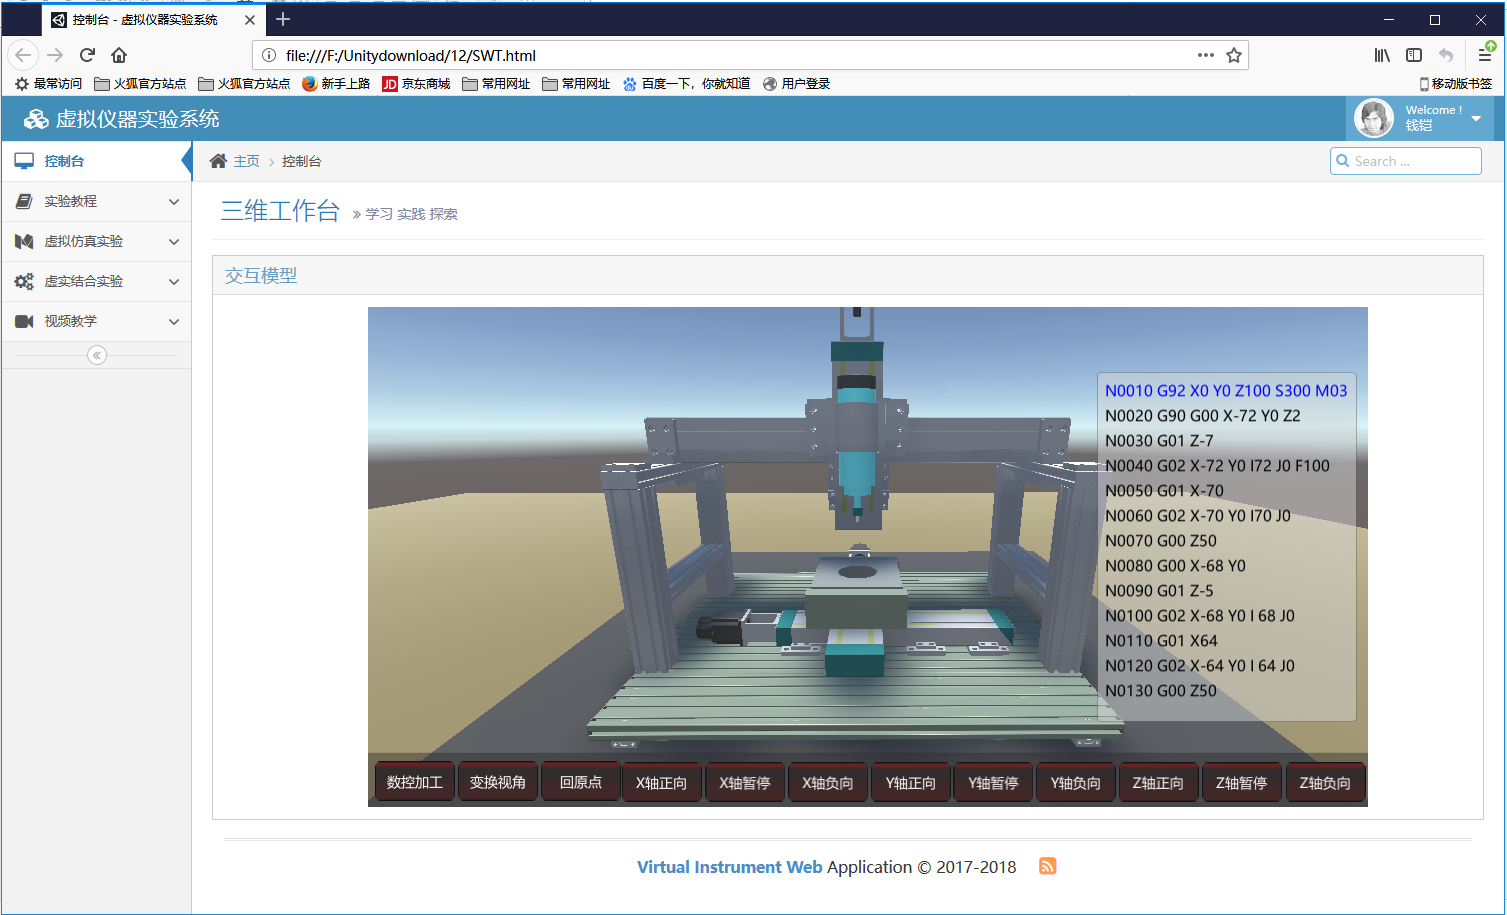Open the 虚实结合实验 sidebar item
The width and height of the screenshot is (1507, 915).
tap(96, 281)
